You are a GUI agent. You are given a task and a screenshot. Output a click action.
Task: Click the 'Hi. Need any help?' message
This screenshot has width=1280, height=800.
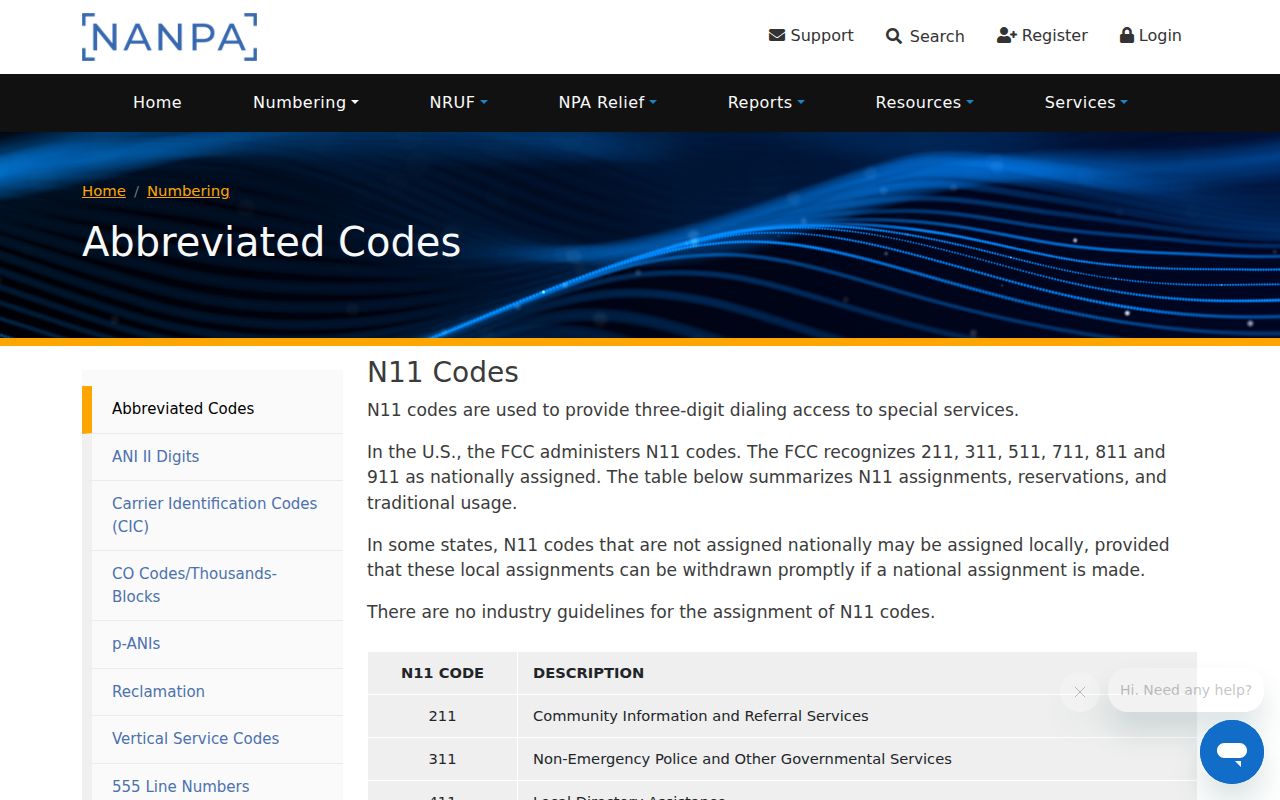1186,690
